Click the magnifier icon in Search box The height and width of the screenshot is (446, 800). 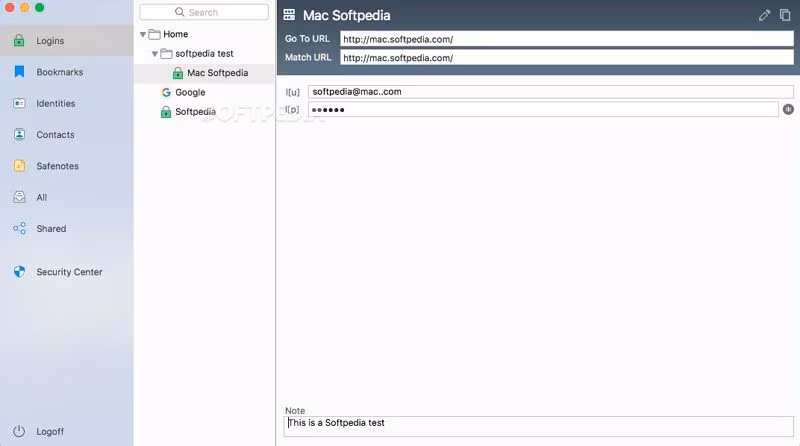(180, 12)
